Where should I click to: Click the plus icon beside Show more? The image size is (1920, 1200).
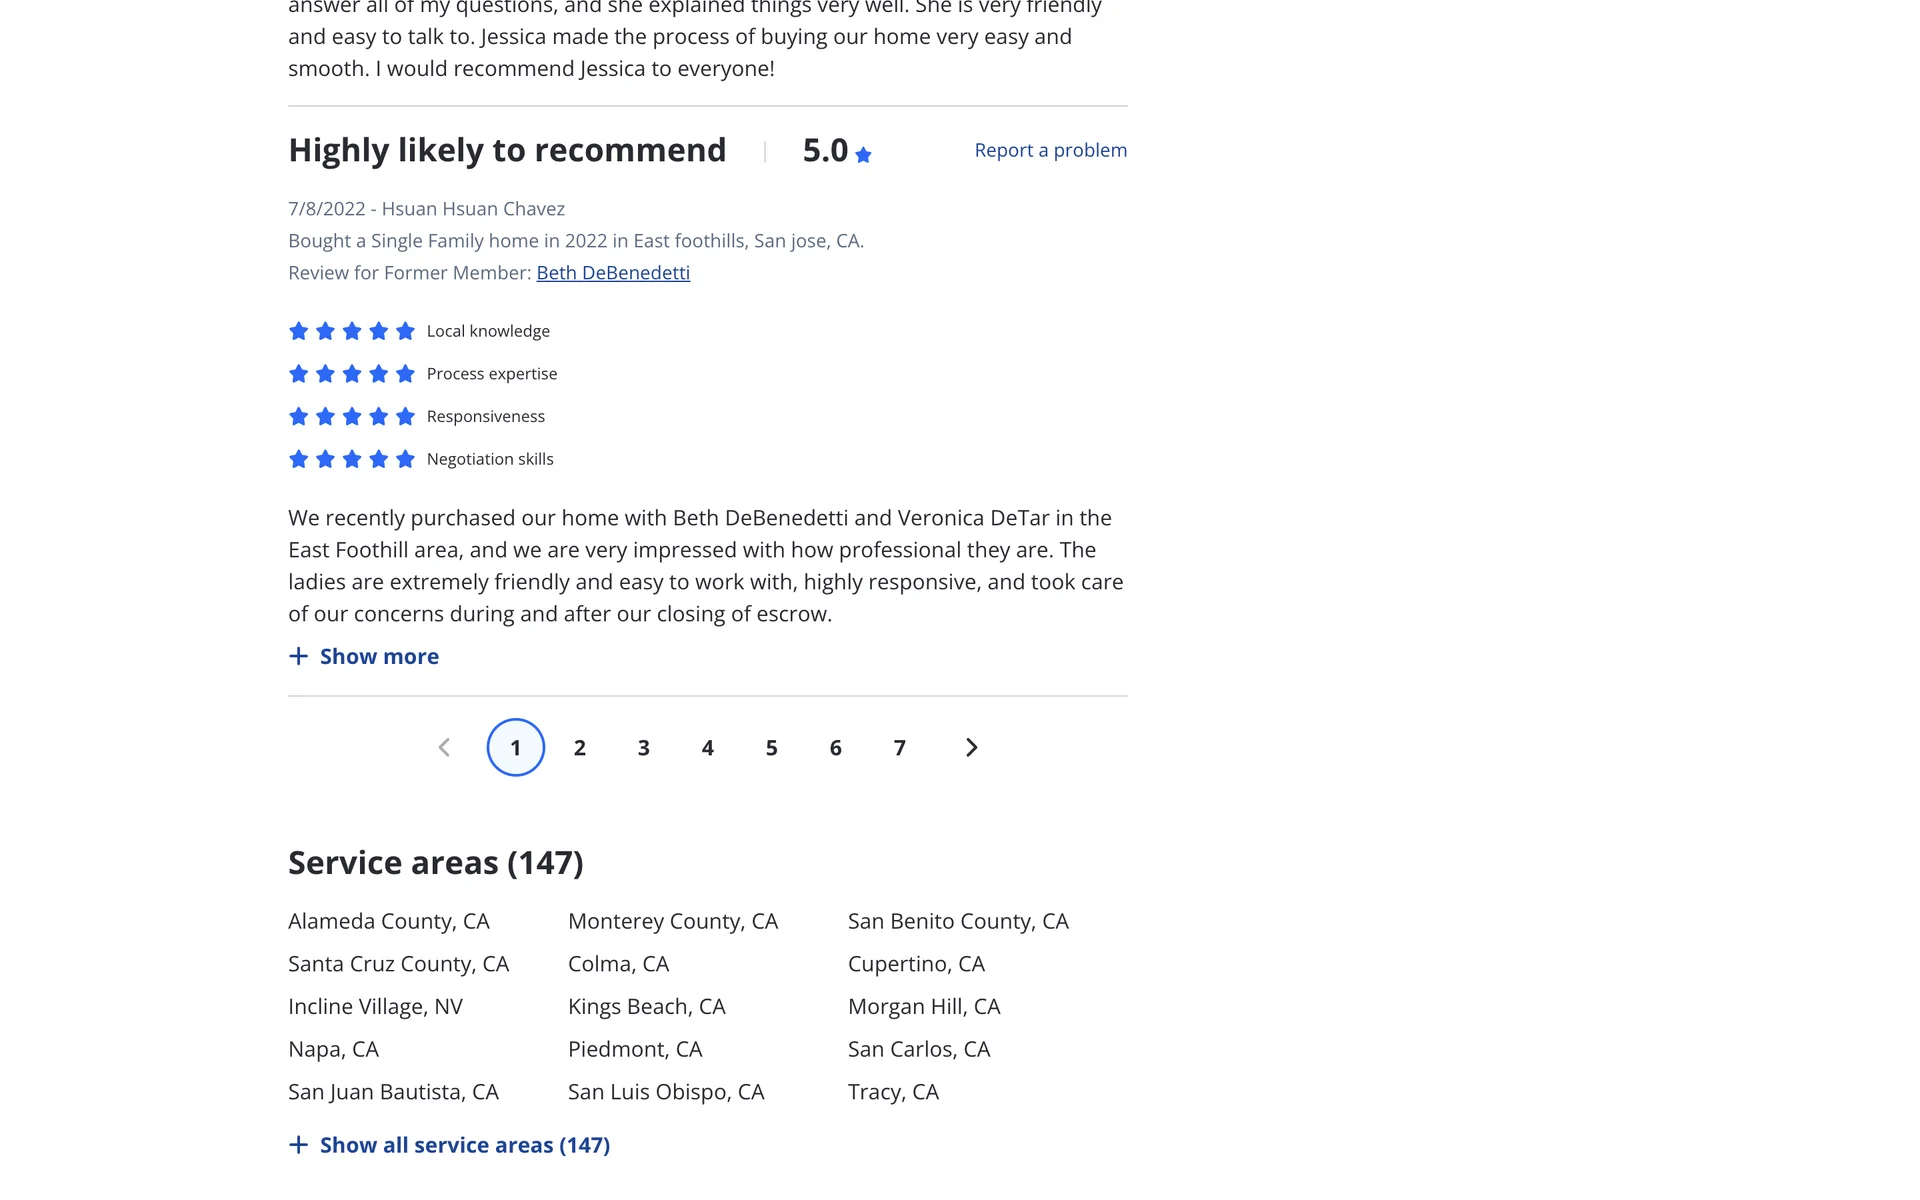coord(298,657)
